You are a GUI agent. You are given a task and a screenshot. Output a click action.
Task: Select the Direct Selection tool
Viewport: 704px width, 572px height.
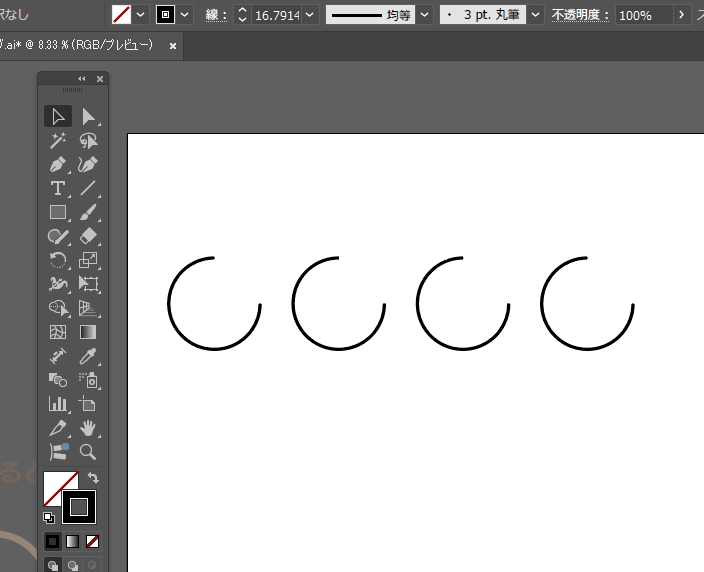(x=88, y=116)
